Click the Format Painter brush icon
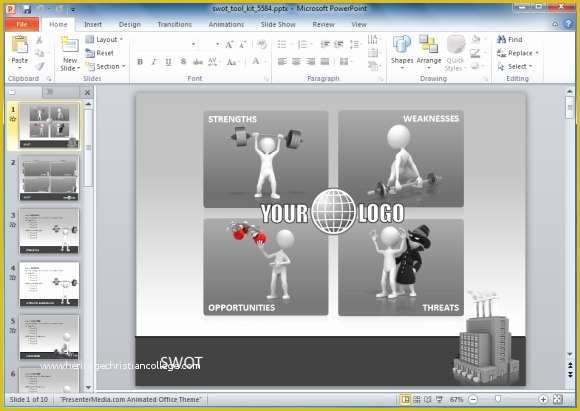Image resolution: width=580 pixels, height=411 pixels. coord(40,67)
